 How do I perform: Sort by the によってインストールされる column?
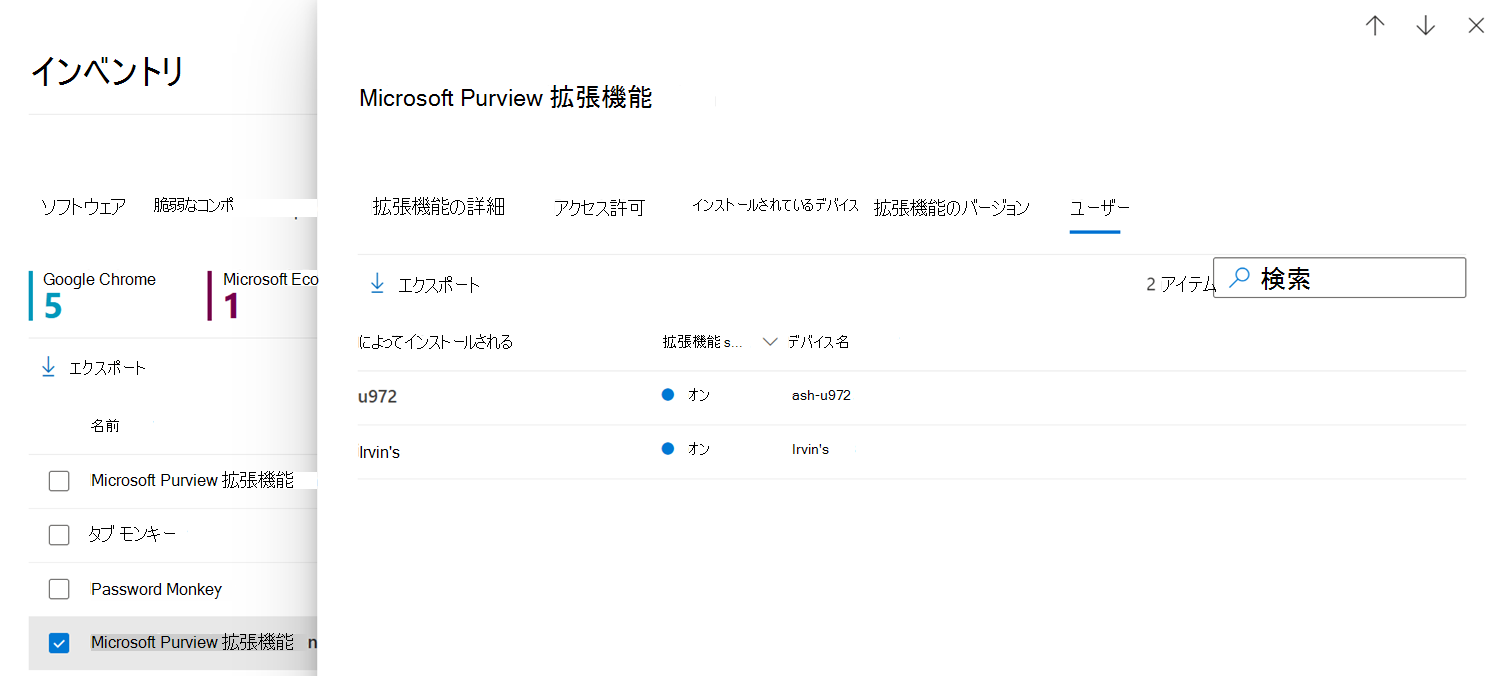pyautogui.click(x=435, y=342)
